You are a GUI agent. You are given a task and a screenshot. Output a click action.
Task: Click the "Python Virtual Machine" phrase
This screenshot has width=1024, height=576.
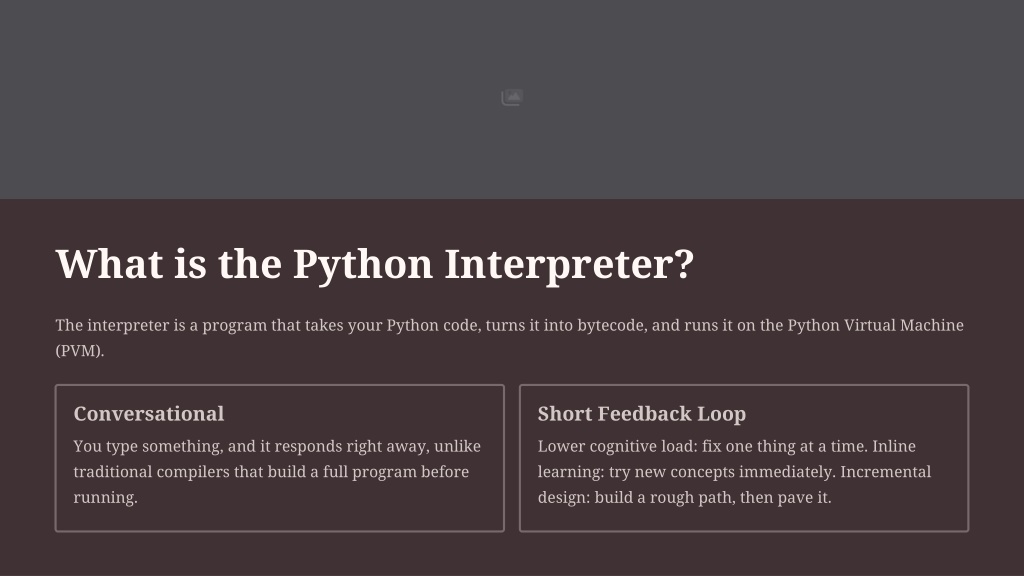pos(875,326)
